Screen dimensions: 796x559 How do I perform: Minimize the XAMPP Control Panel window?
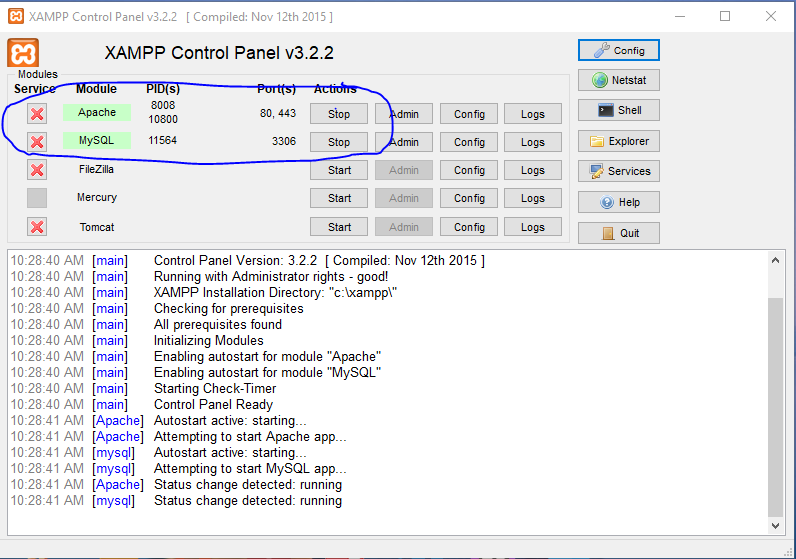[680, 16]
